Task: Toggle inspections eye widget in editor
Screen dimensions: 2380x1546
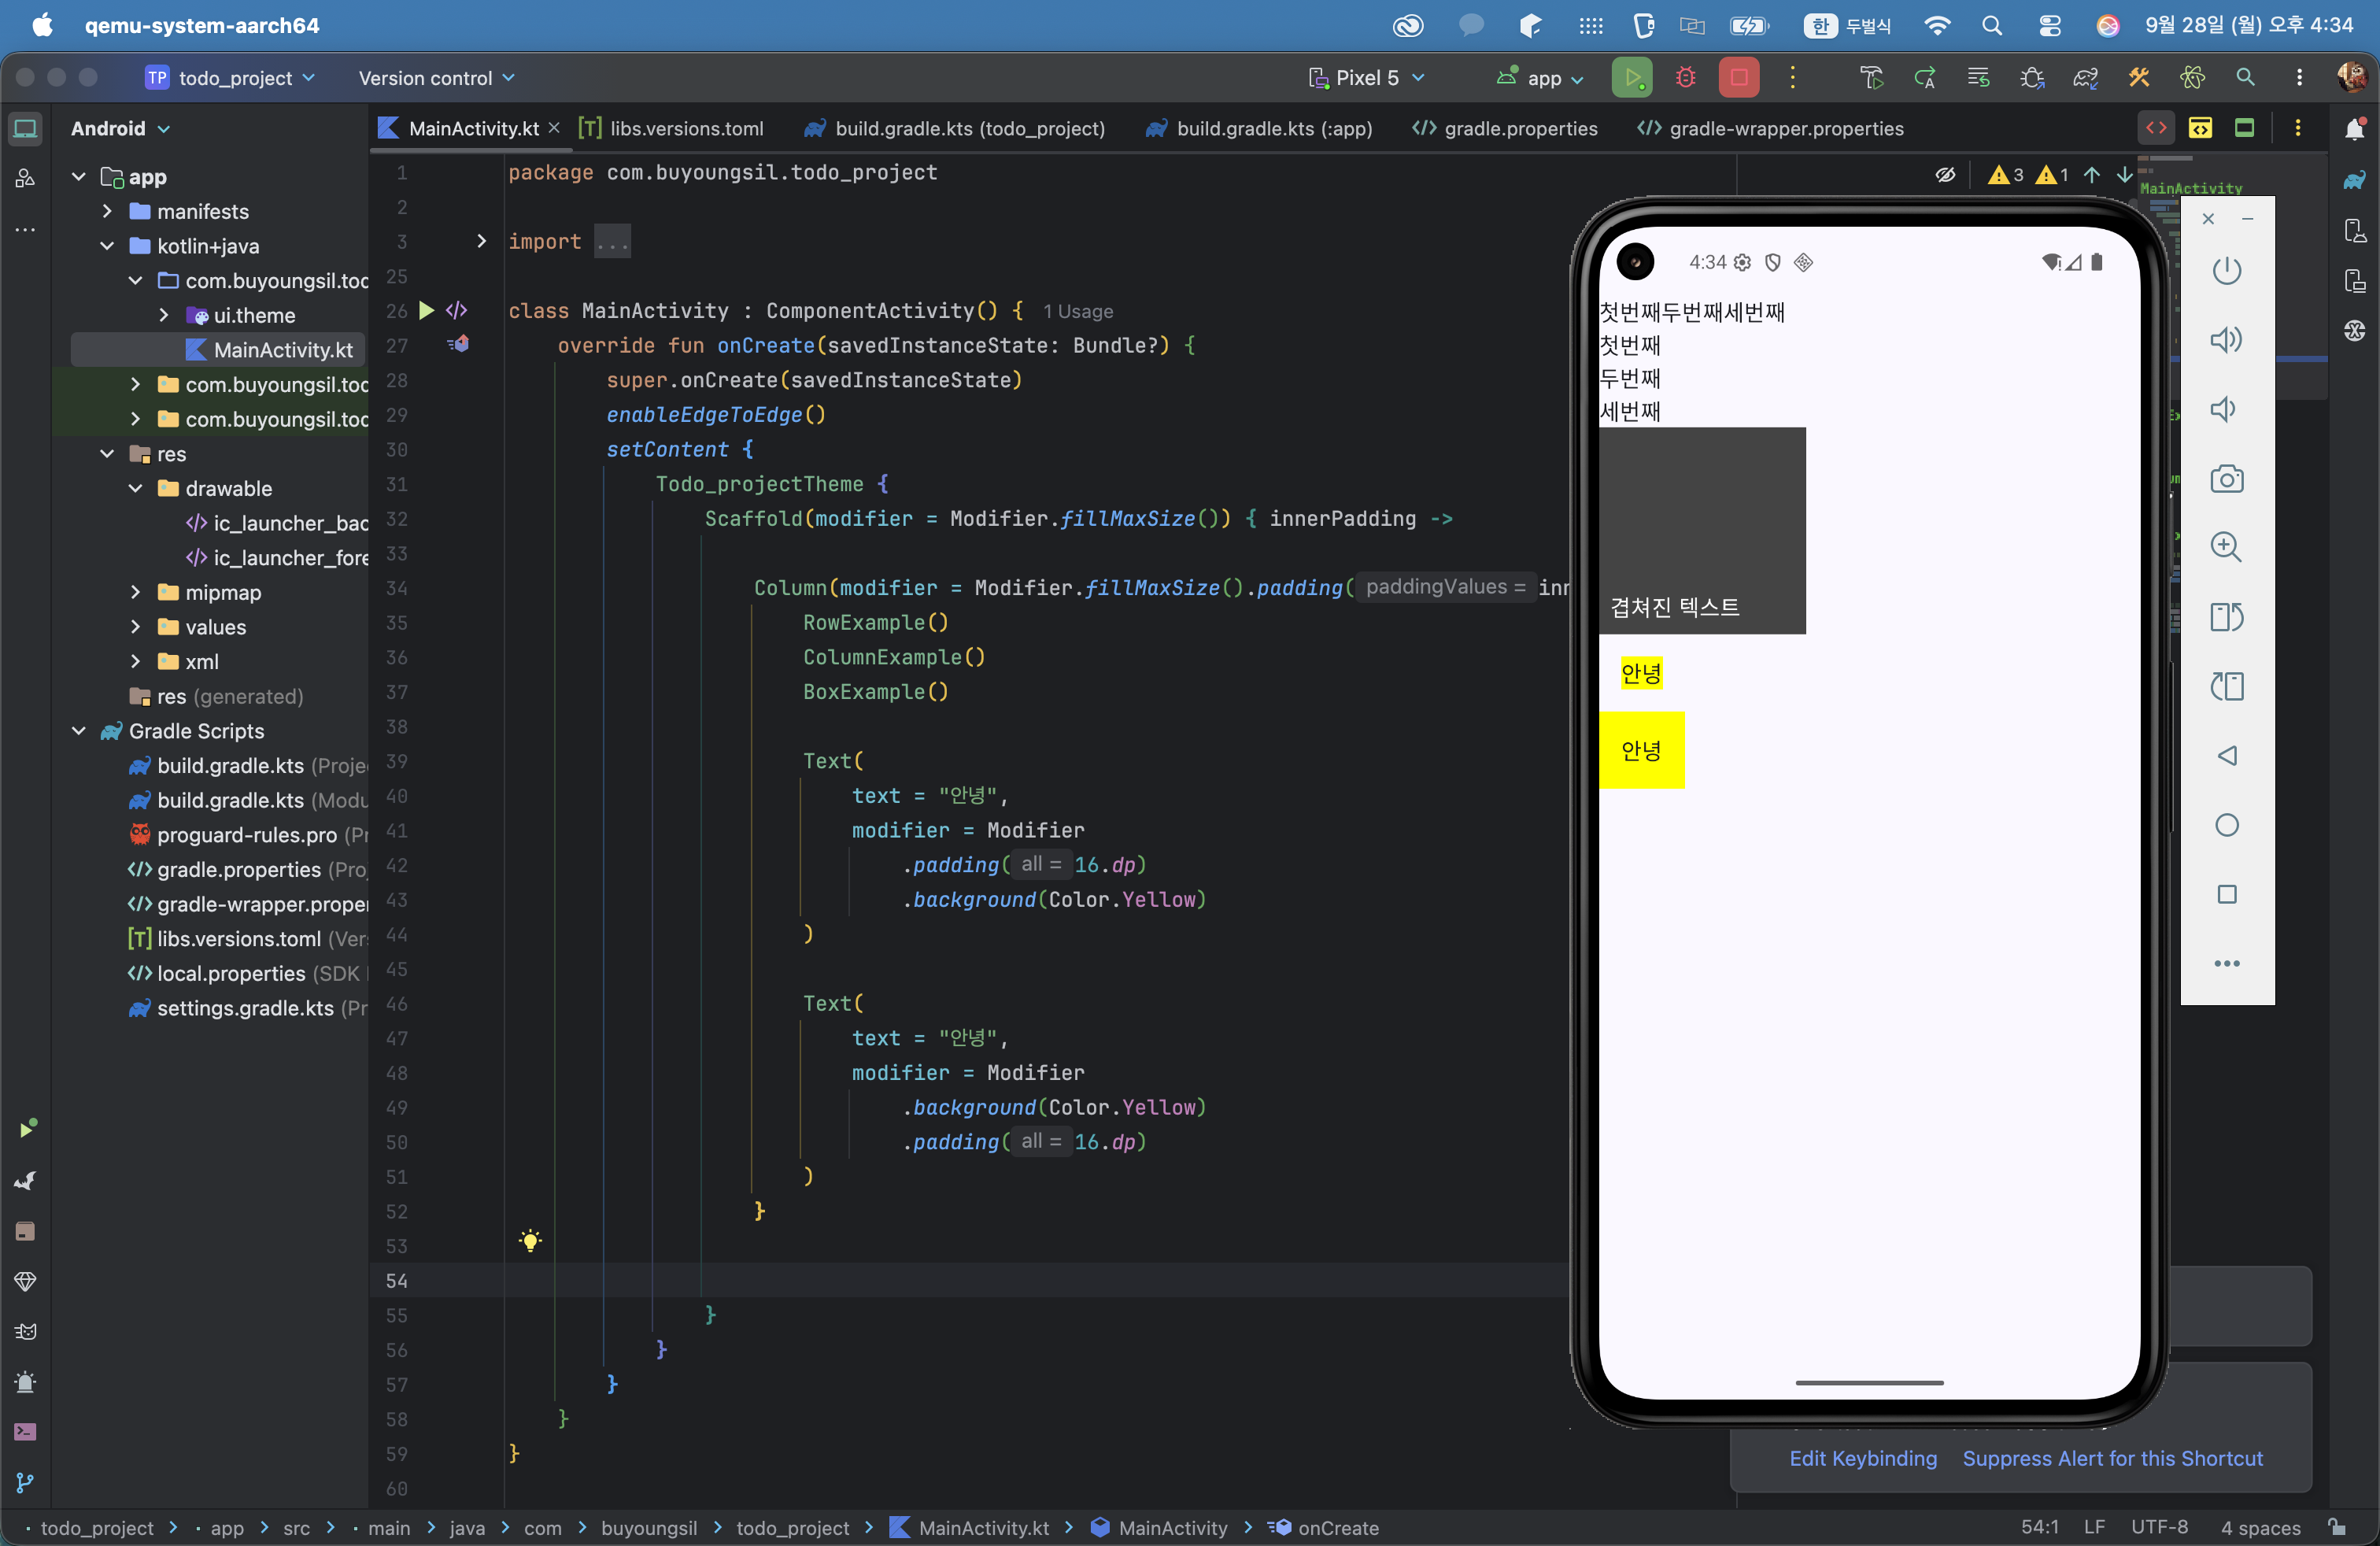Action: click(x=1944, y=174)
